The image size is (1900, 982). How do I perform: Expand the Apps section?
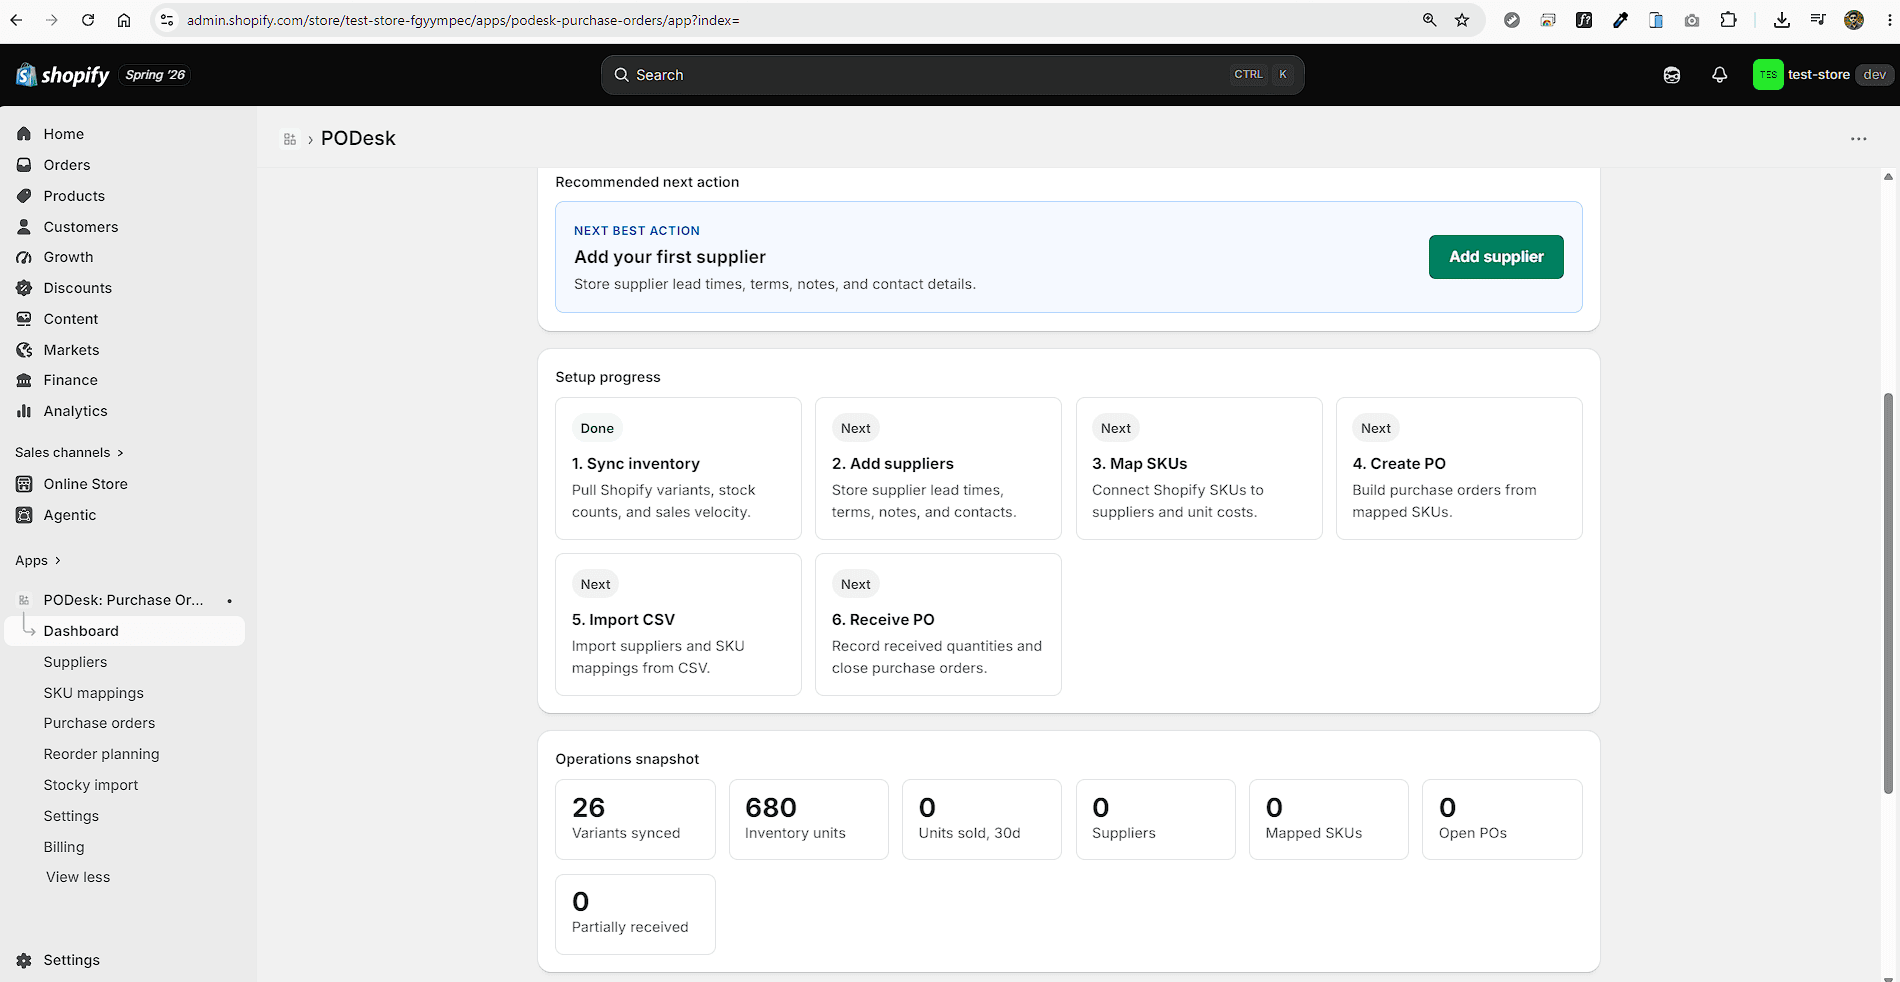38,561
